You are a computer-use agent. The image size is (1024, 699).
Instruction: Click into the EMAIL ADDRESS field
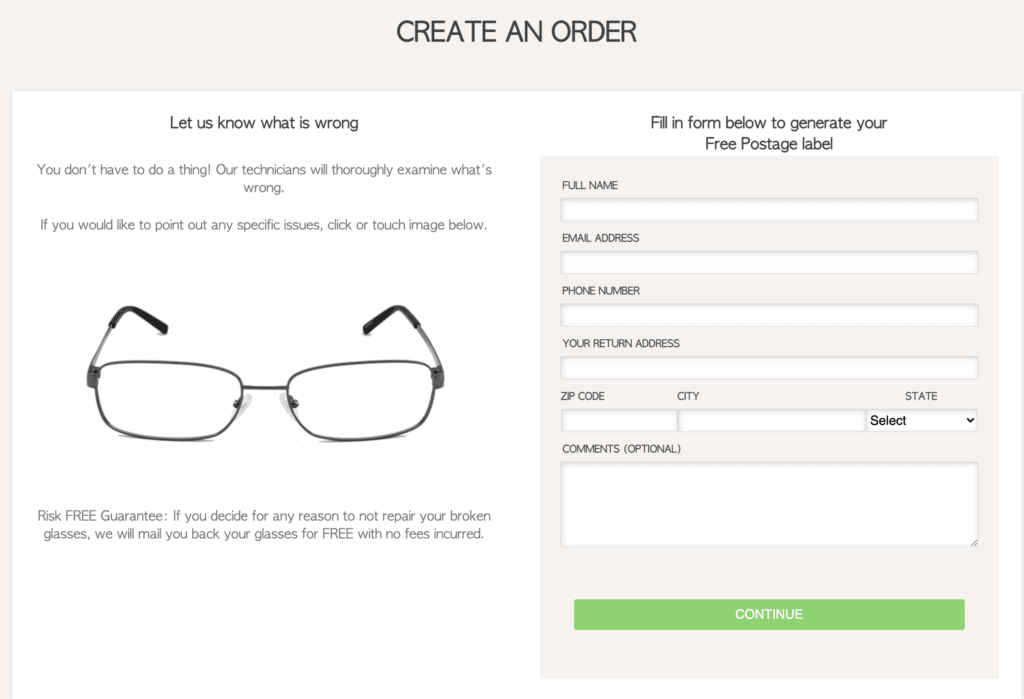768,262
